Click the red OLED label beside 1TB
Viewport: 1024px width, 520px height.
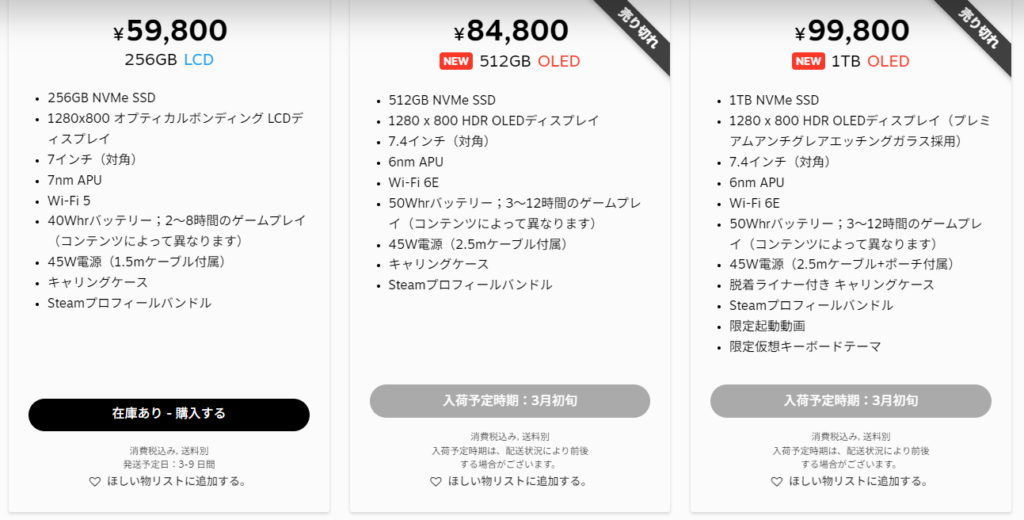click(888, 61)
